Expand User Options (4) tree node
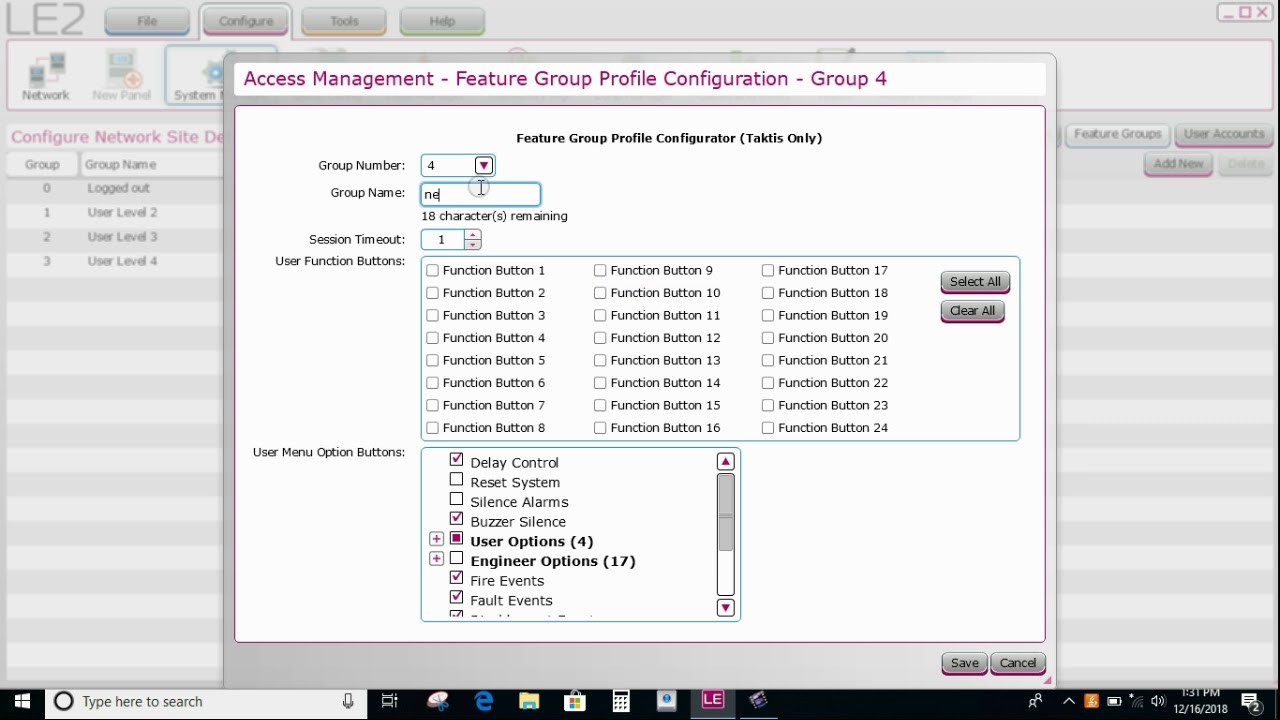 coord(436,539)
